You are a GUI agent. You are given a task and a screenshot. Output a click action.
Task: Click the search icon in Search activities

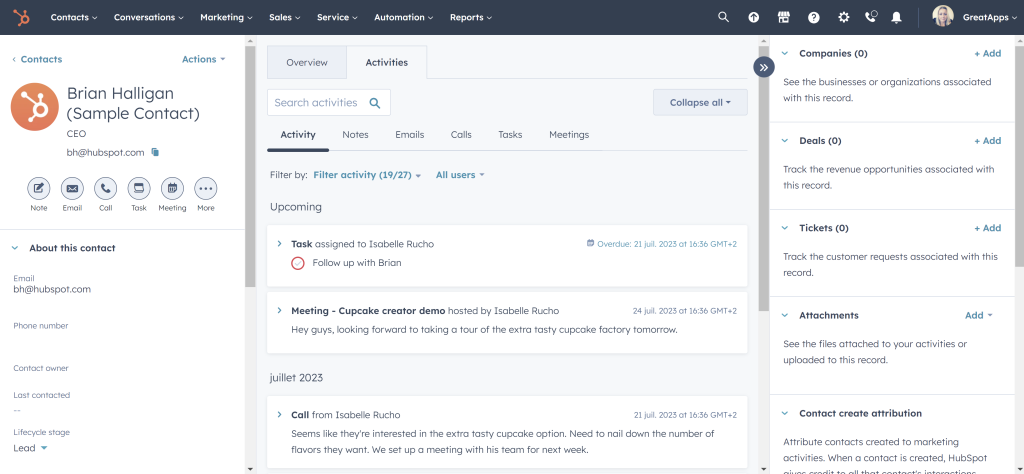(375, 103)
